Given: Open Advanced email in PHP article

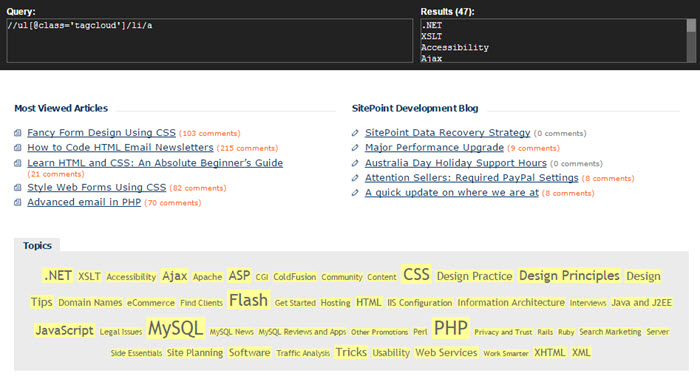Looking at the screenshot, I should click(84, 202).
